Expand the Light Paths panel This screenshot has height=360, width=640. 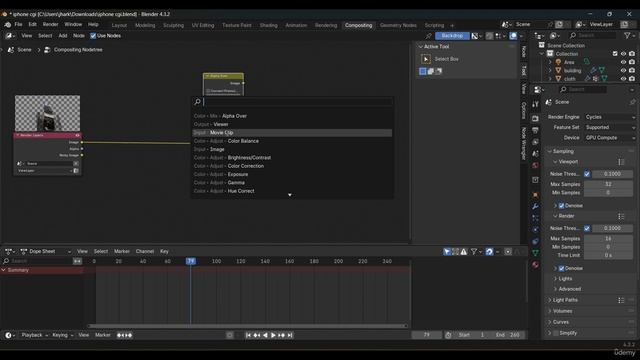click(x=550, y=300)
